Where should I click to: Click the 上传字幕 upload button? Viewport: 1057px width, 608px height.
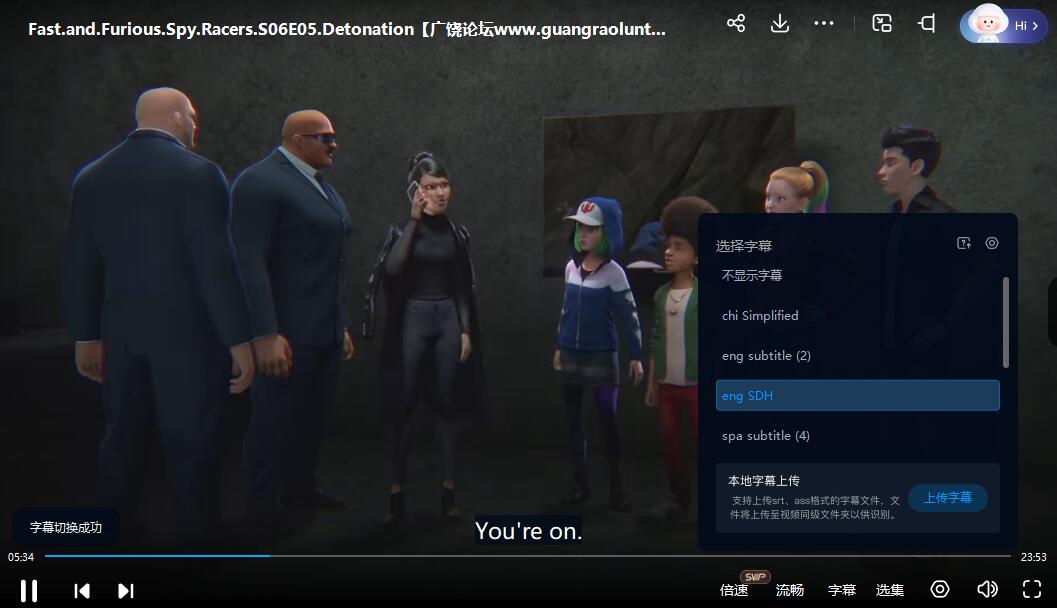[948, 497]
